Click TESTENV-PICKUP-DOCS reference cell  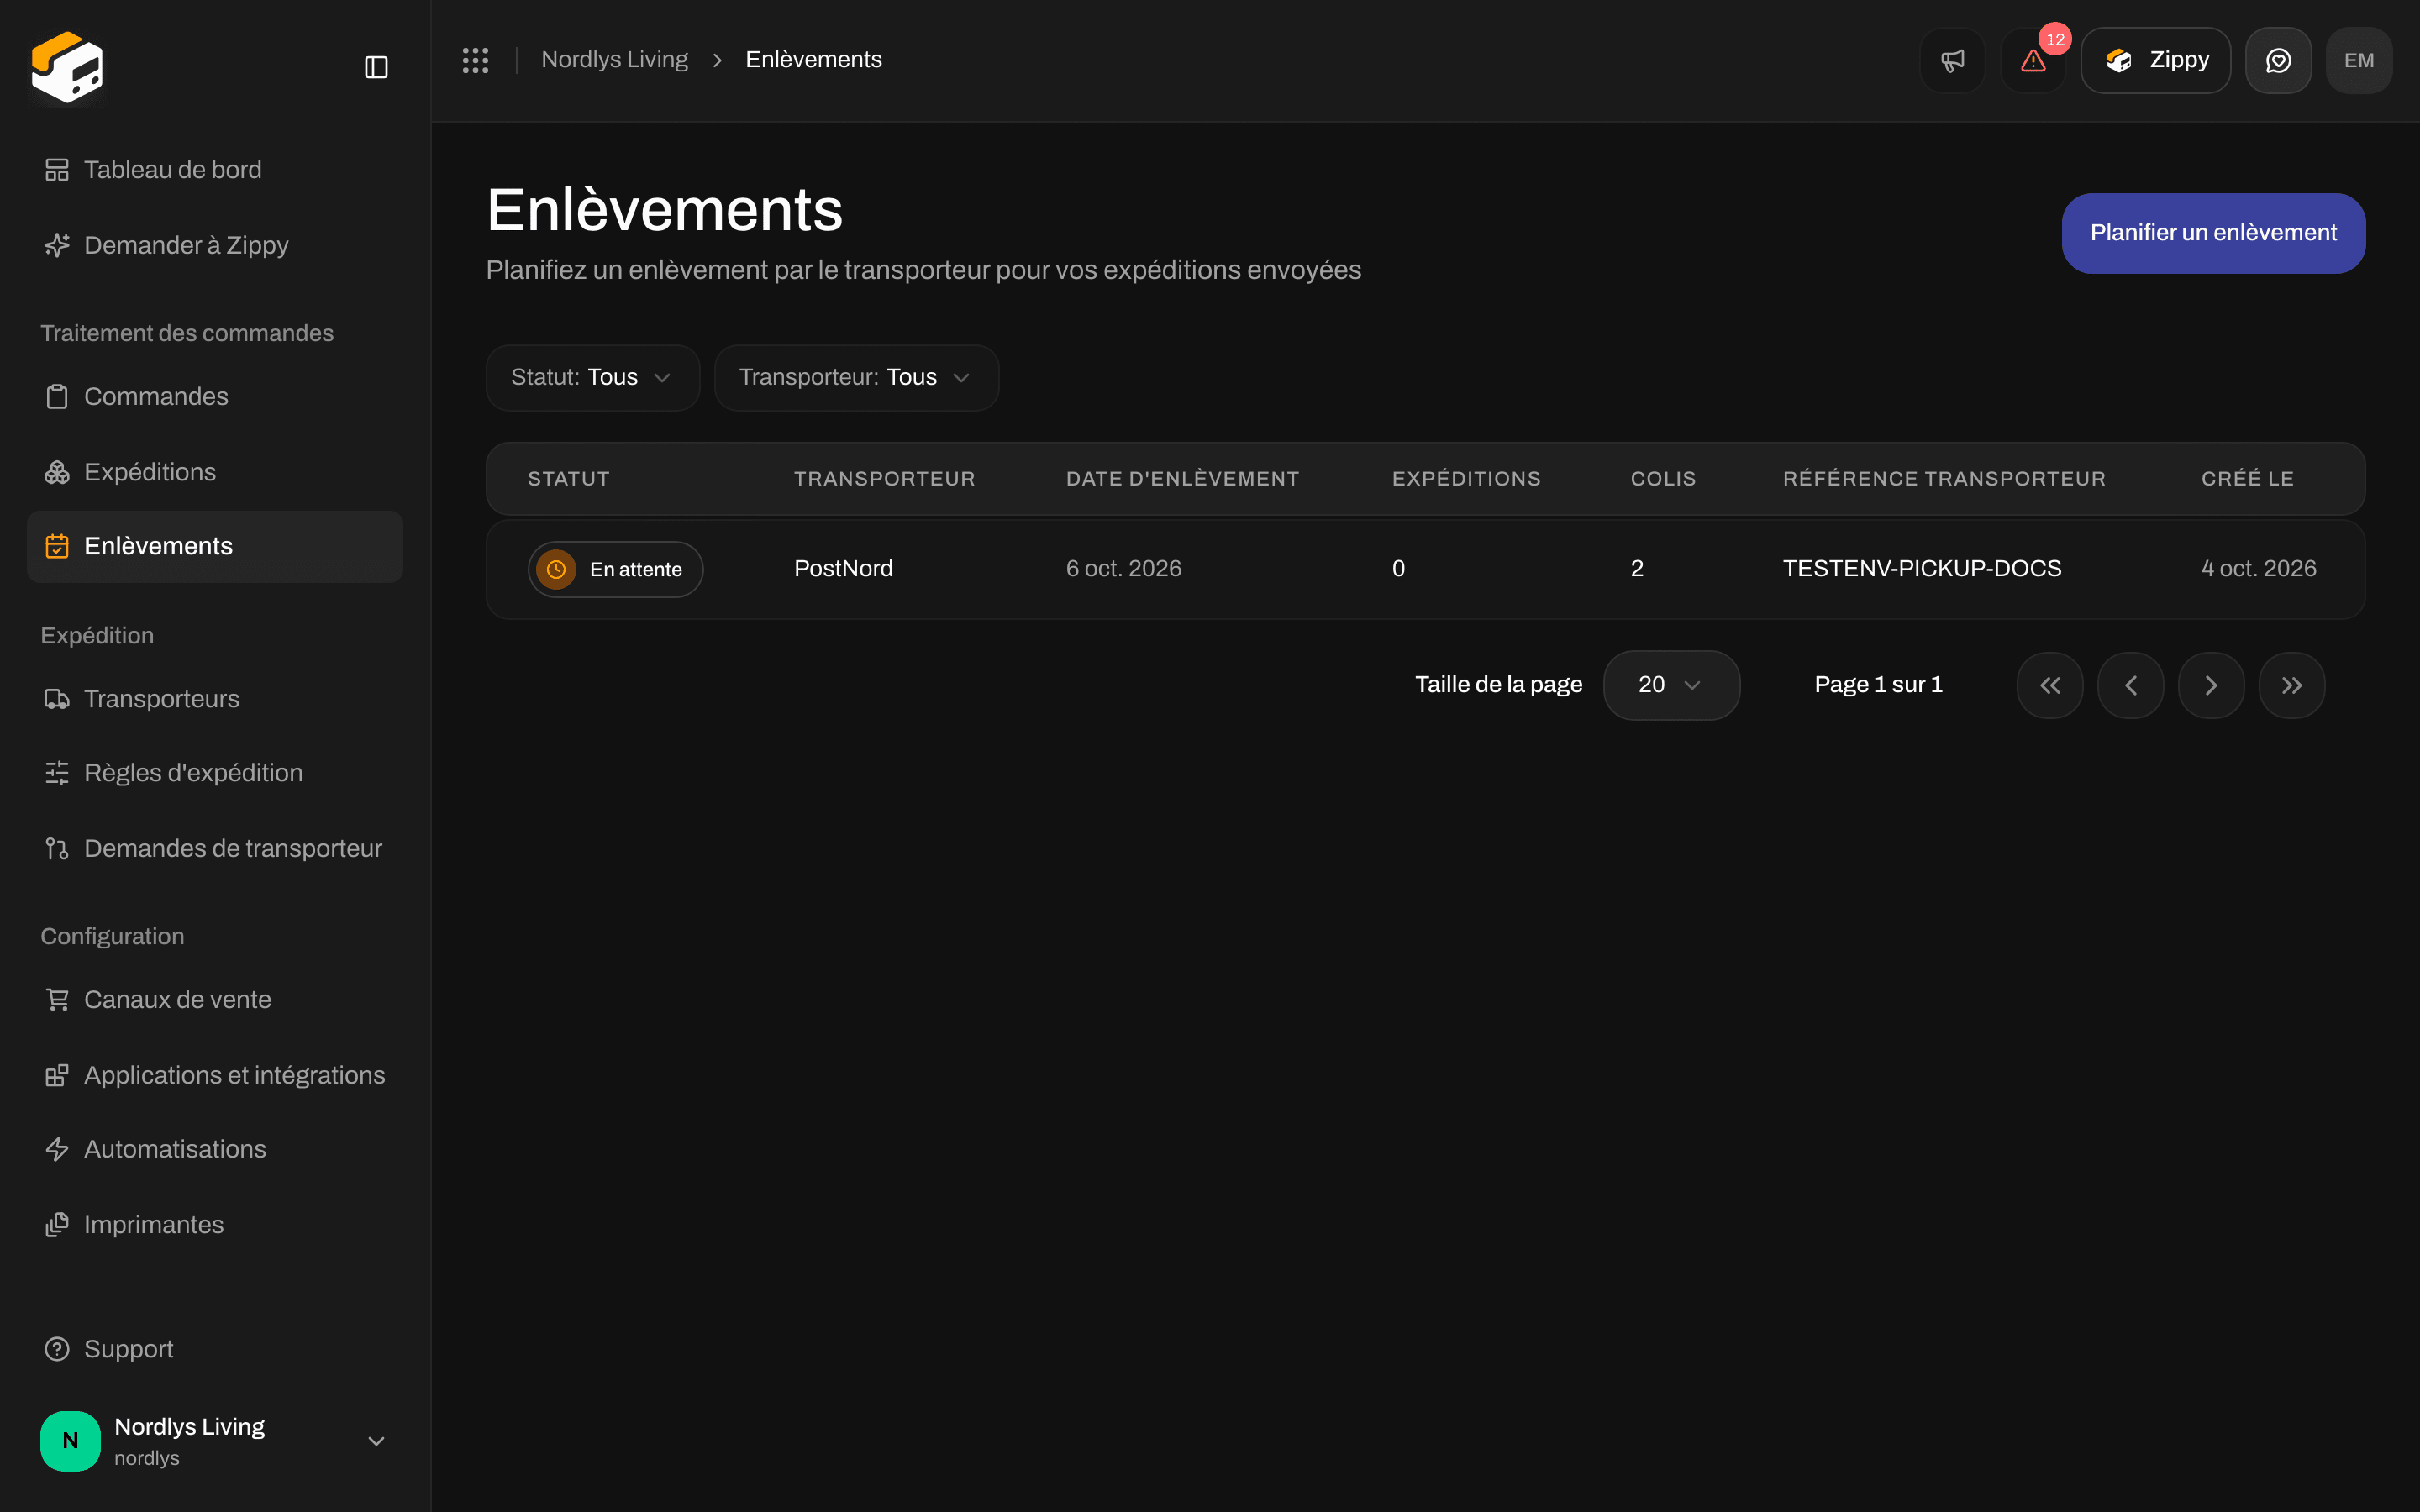1922,569
